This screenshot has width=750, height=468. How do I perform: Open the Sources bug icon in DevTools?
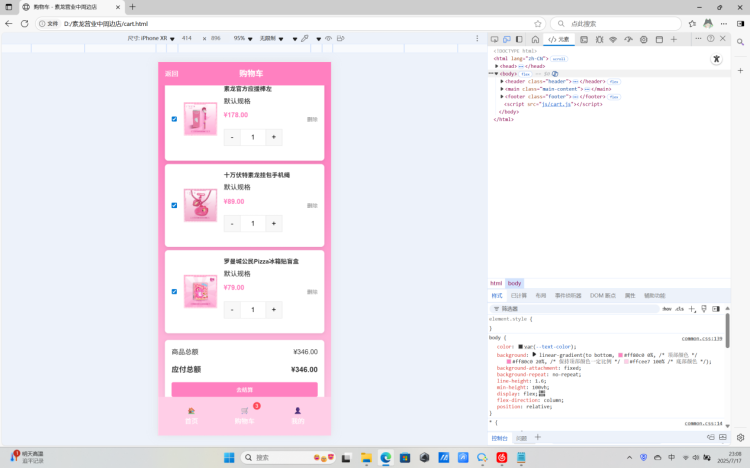click(x=599, y=39)
